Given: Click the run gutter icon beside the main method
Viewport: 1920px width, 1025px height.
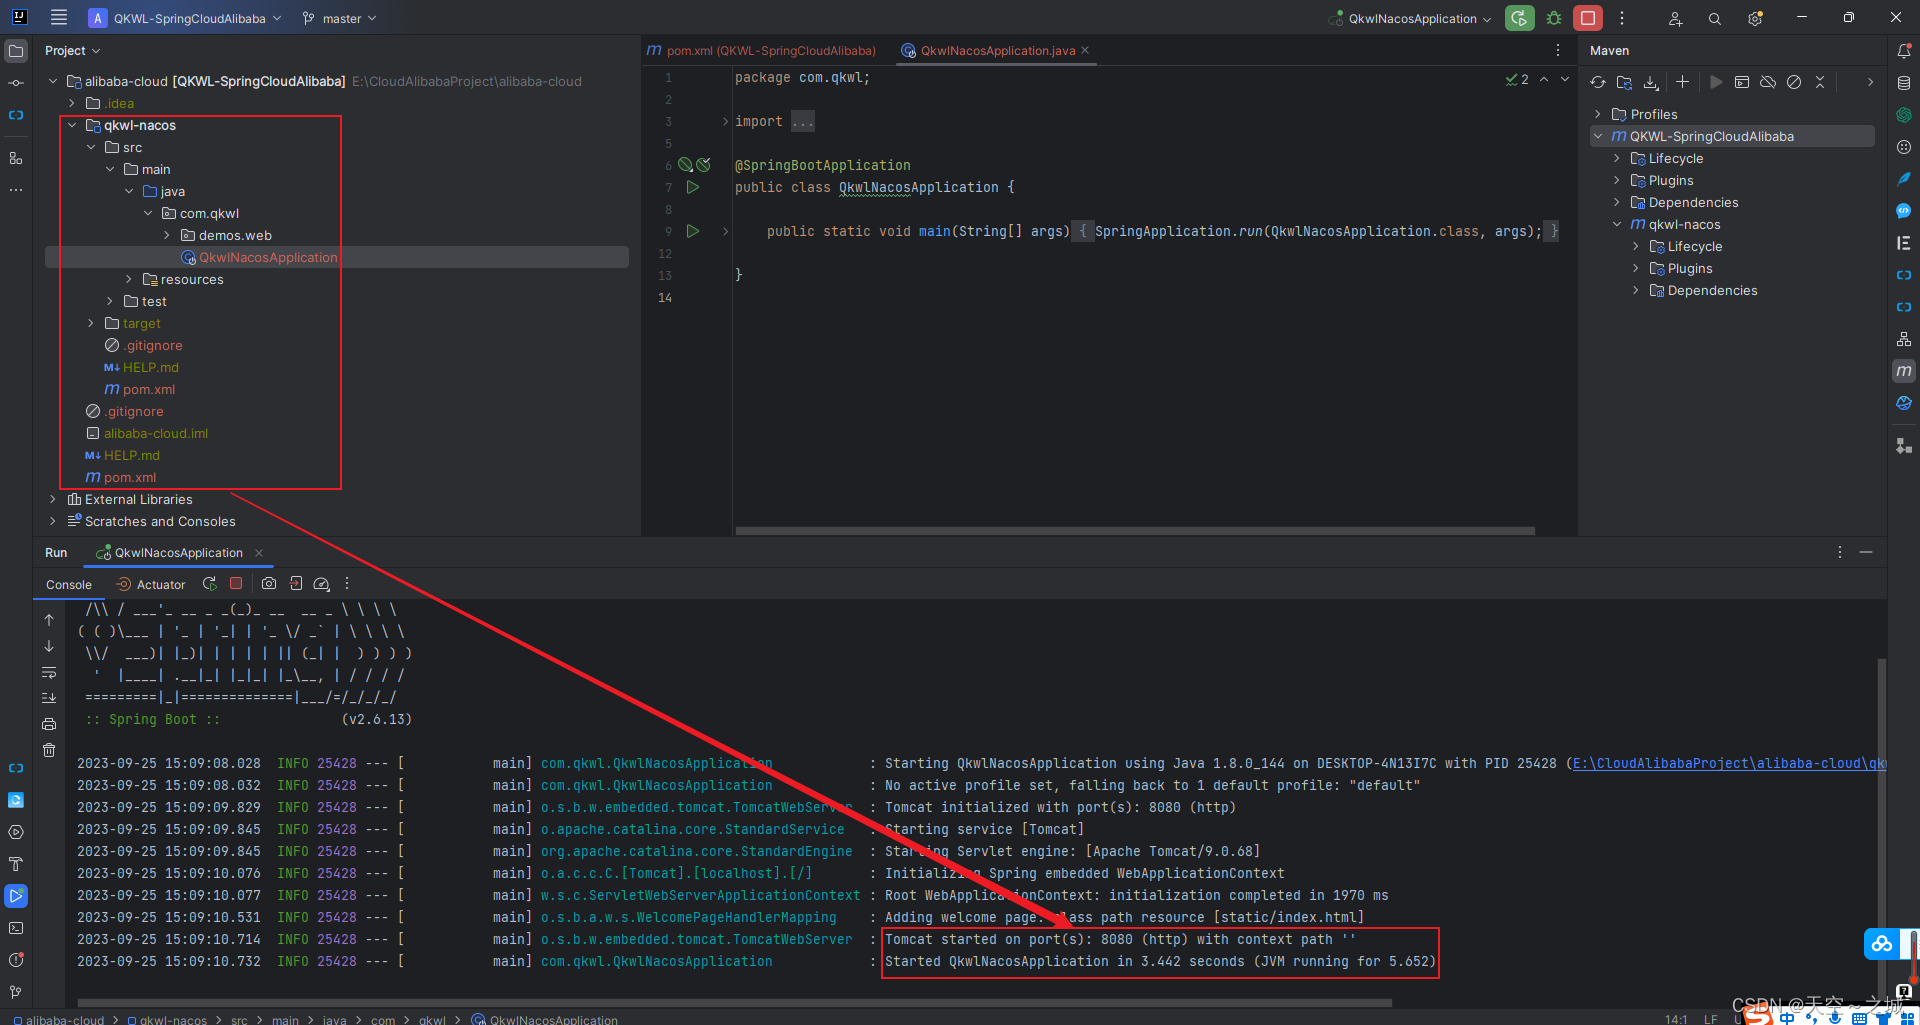Looking at the screenshot, I should [x=692, y=231].
